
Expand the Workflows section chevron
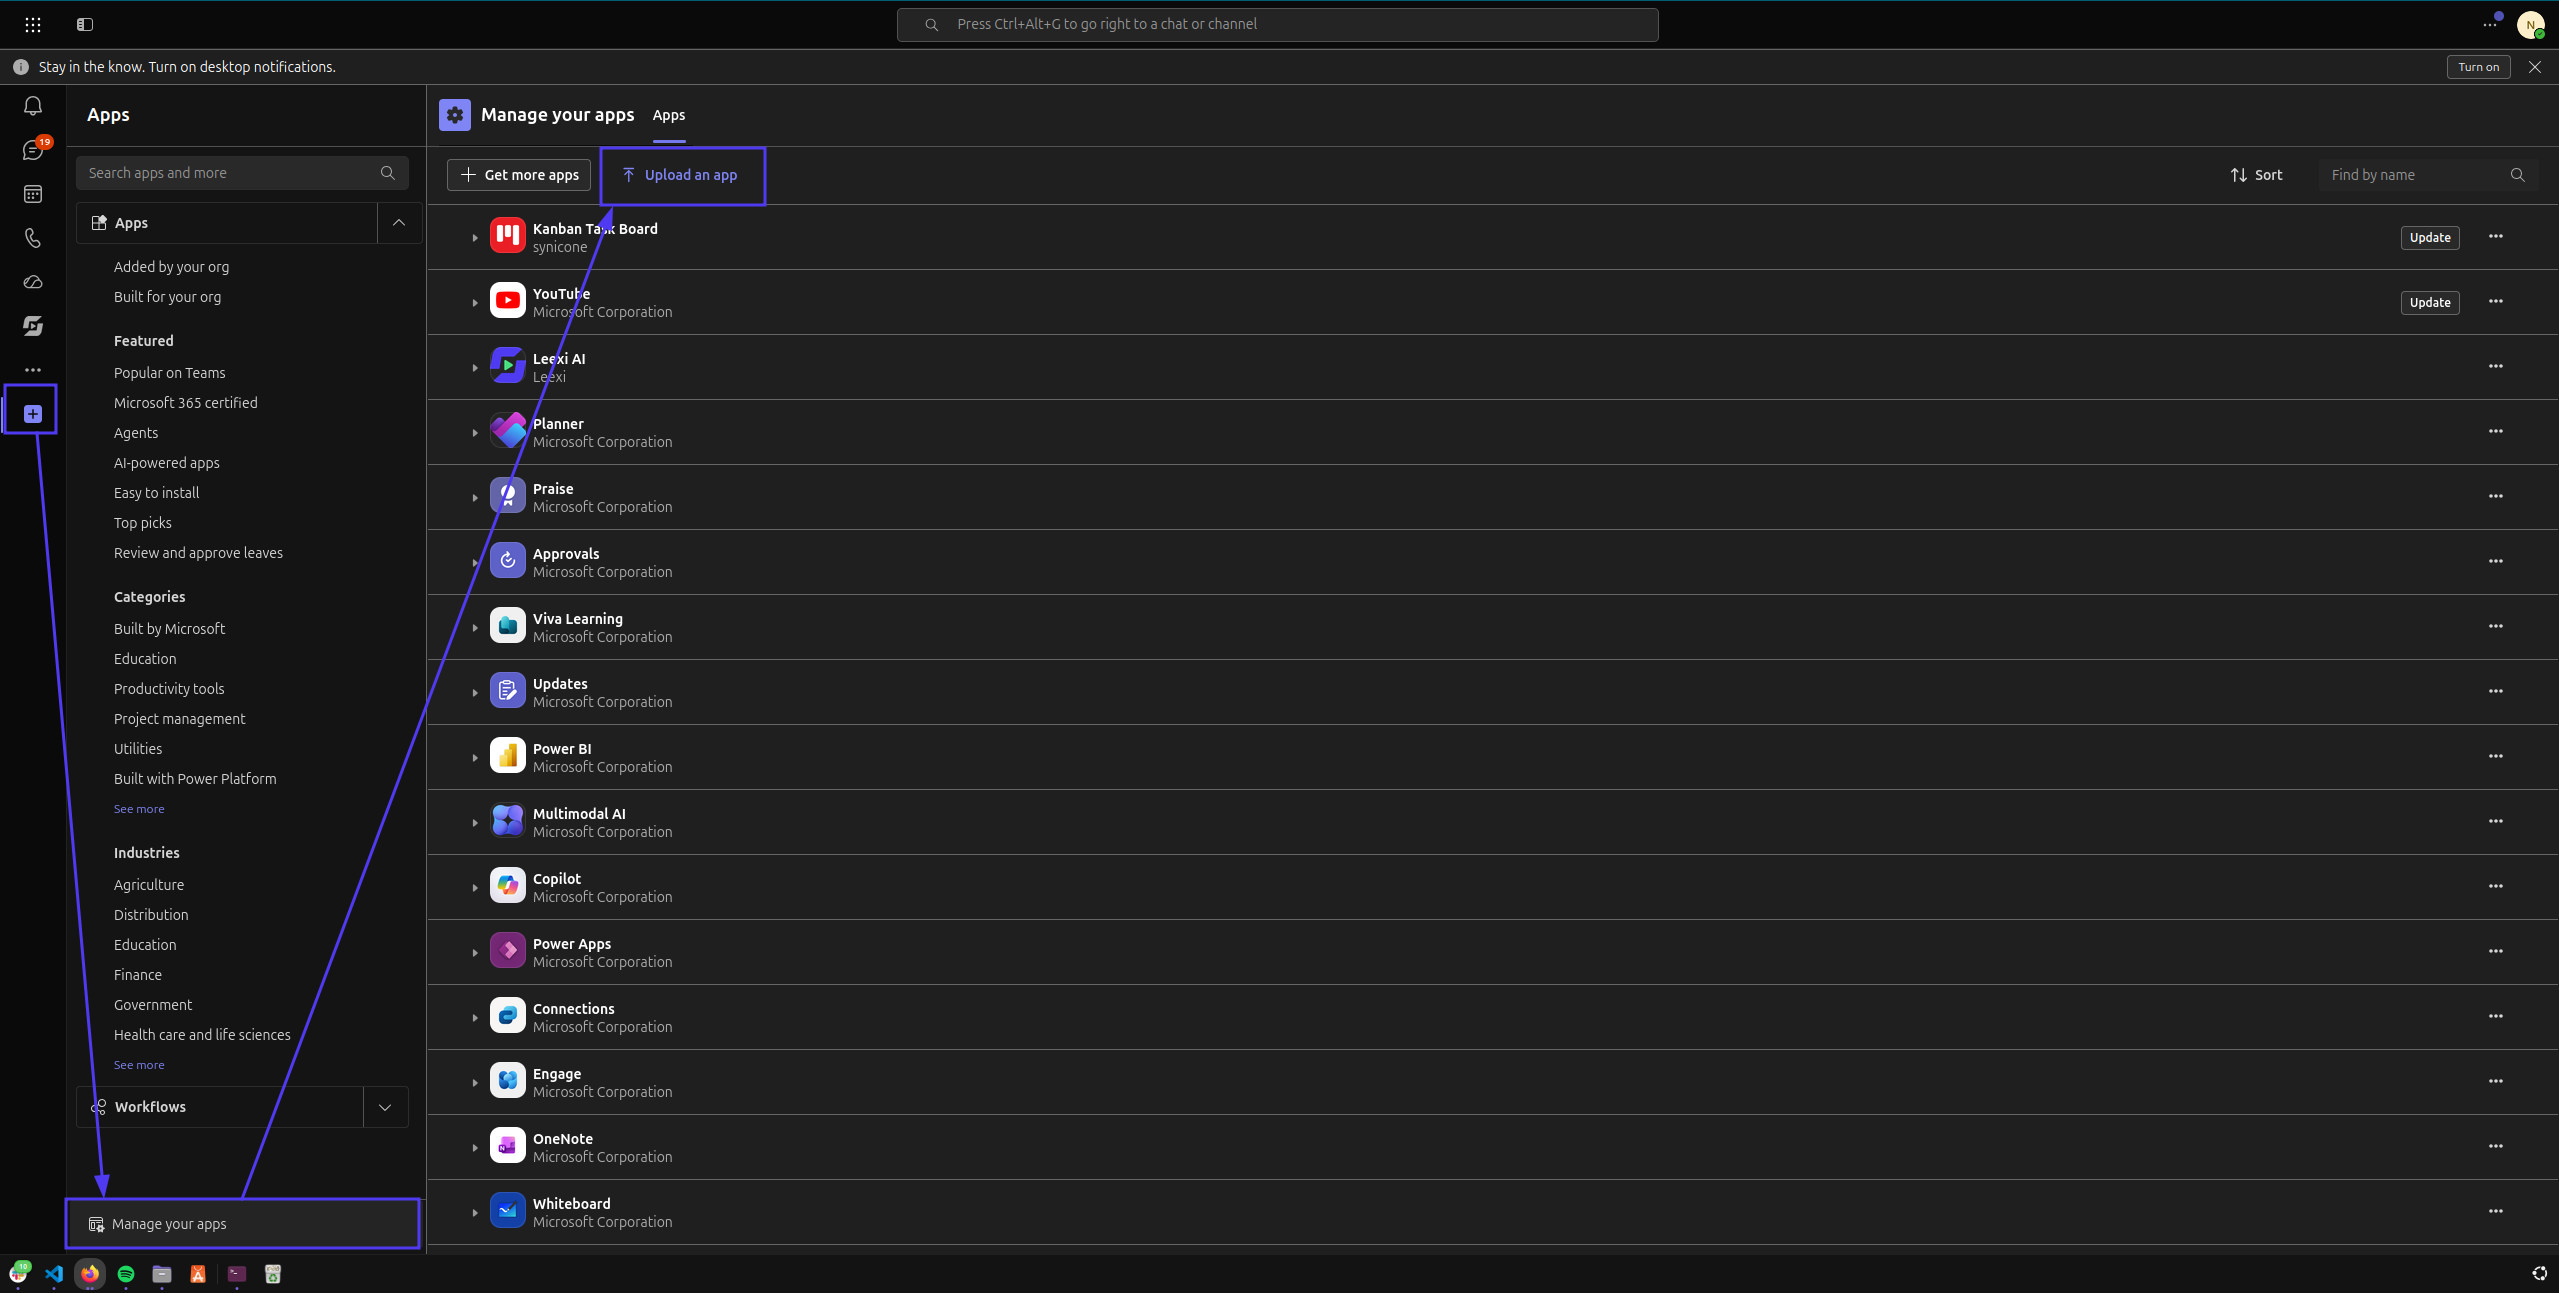click(x=385, y=1107)
